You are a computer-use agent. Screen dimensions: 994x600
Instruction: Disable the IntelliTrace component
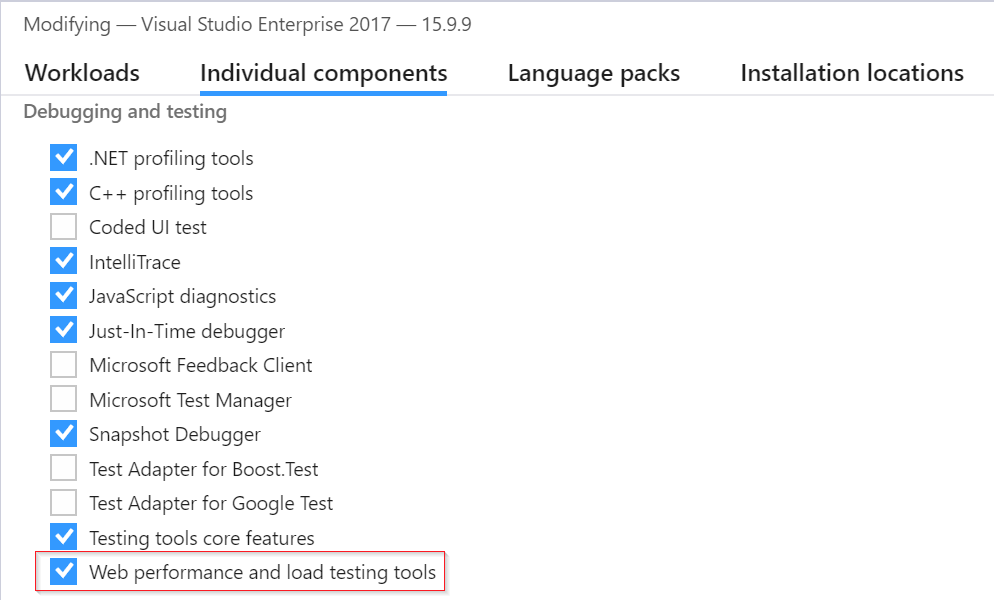point(63,261)
